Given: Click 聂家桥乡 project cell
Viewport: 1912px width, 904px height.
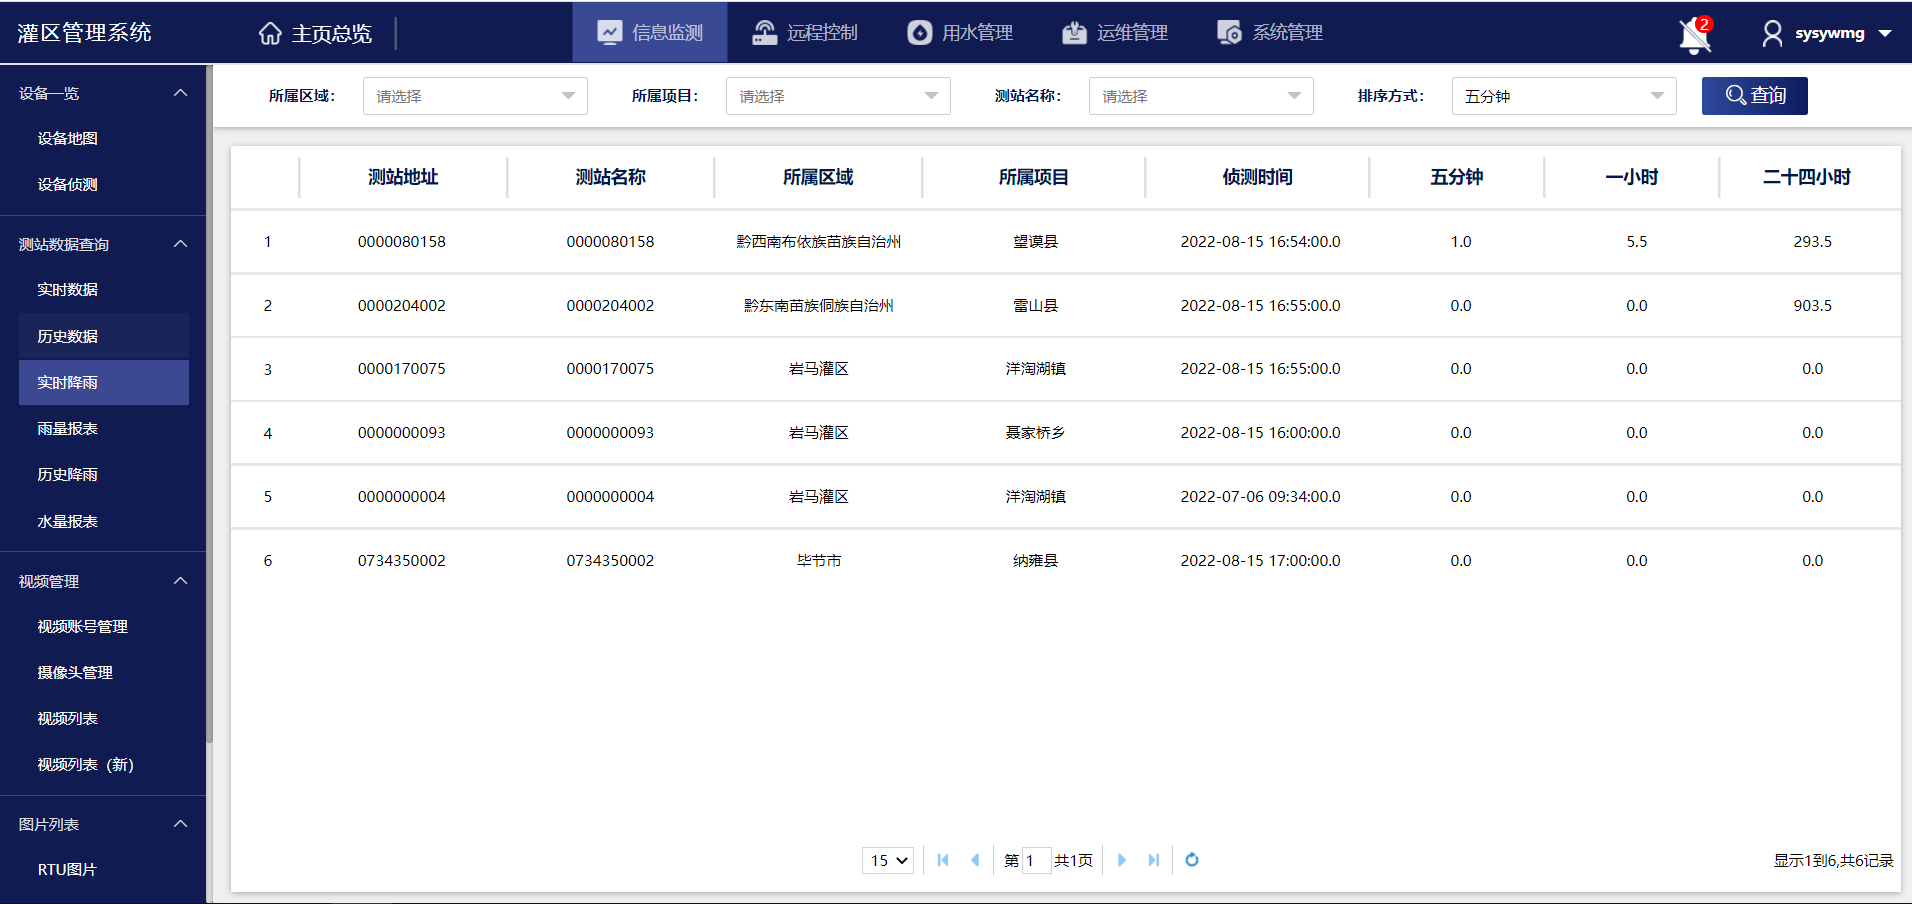Looking at the screenshot, I should pyautogui.click(x=1035, y=432).
